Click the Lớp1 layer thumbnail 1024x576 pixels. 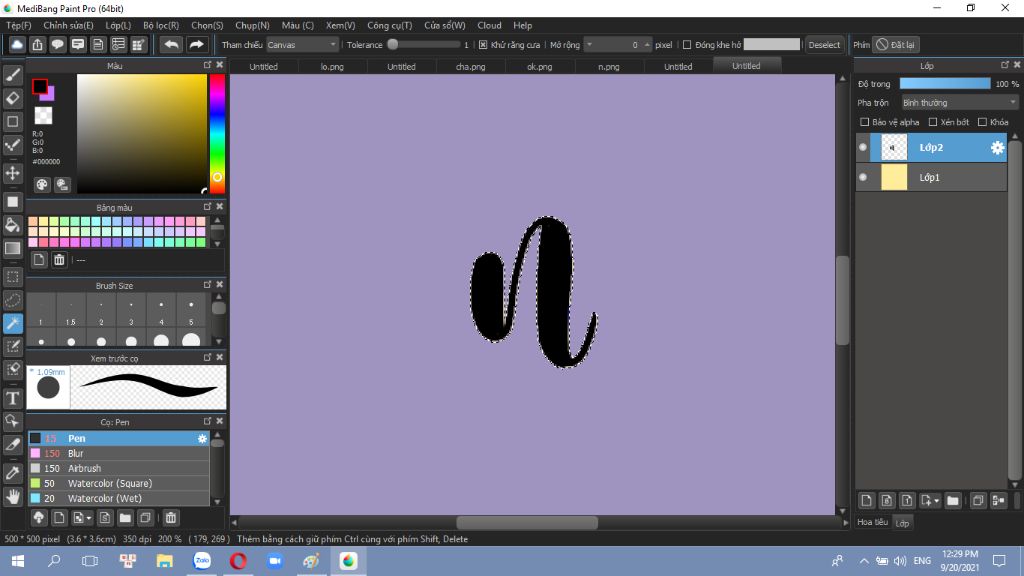[x=894, y=178]
